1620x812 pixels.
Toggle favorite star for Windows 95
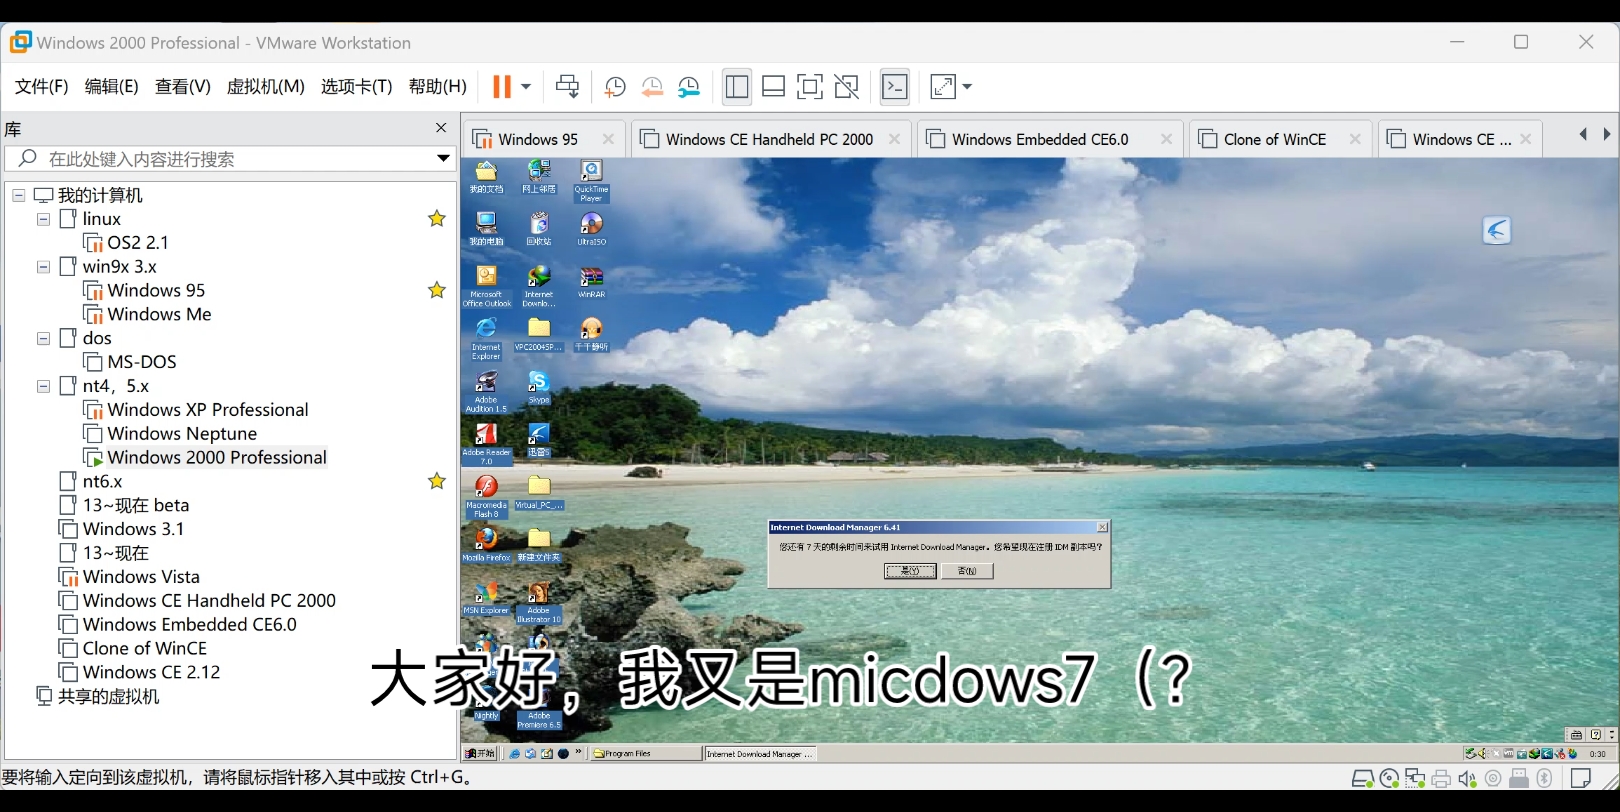pos(437,291)
